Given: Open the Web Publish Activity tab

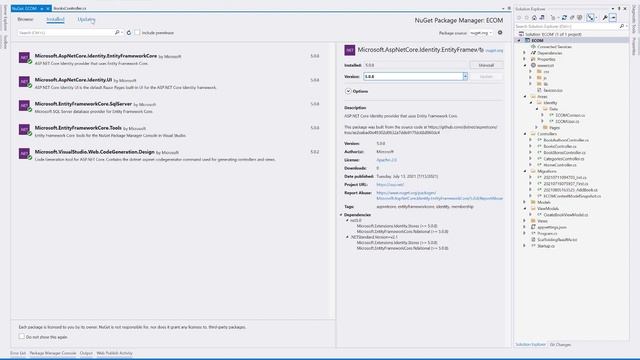Looking at the screenshot, I should 114,353.
